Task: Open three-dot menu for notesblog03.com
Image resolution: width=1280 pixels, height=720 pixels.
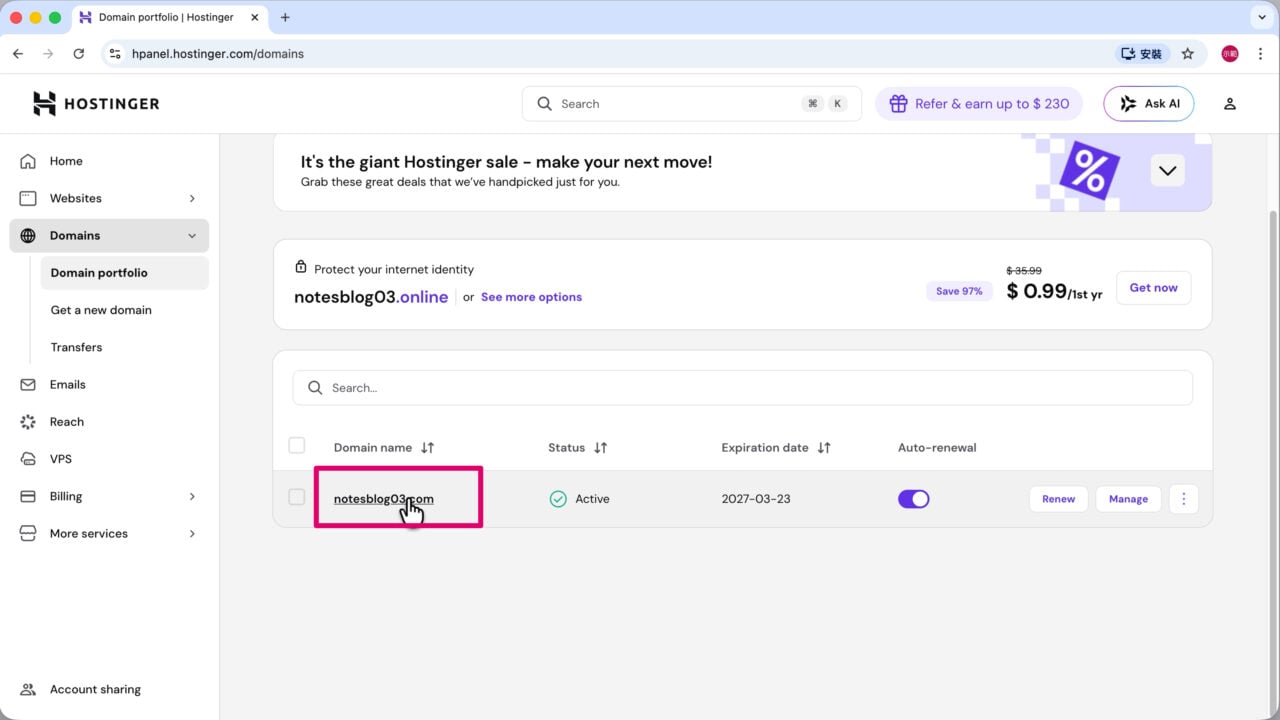Action: 1184,499
